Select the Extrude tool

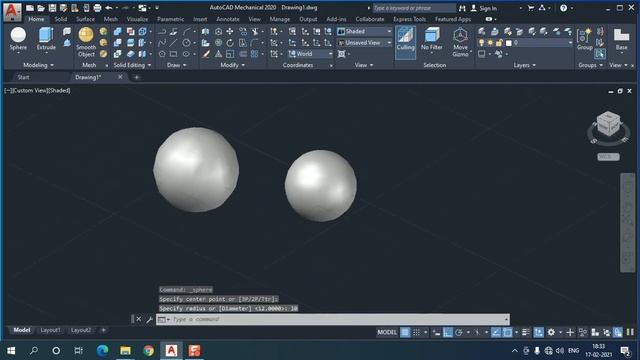(46, 39)
